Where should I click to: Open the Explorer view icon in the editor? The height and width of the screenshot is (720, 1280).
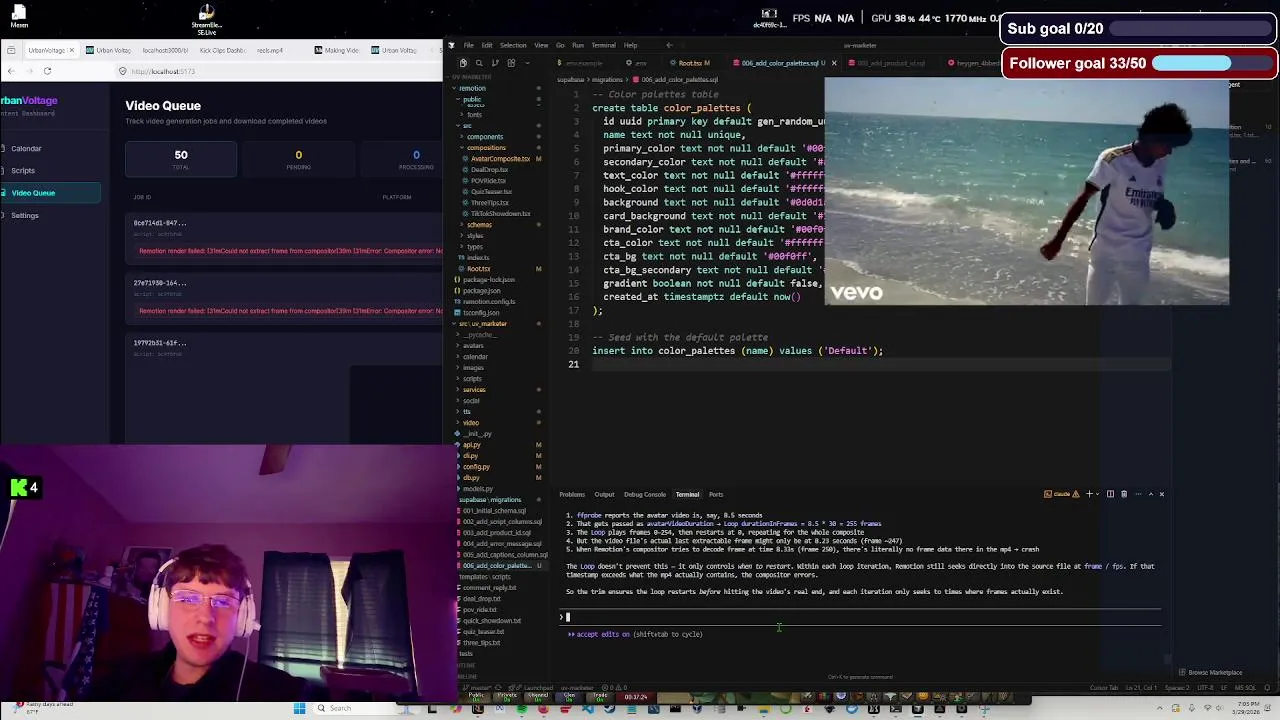[463, 63]
